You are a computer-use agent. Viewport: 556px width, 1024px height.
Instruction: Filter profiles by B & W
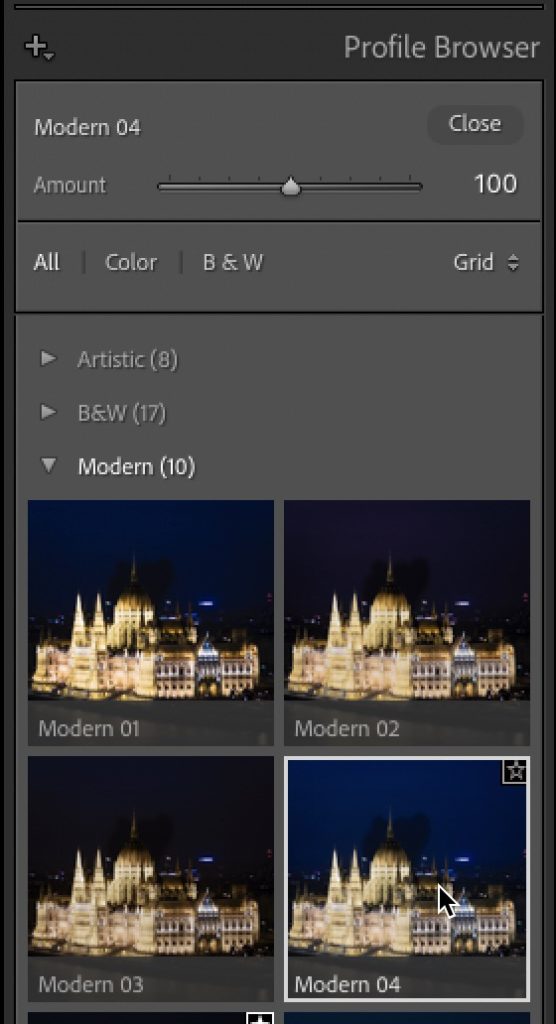click(233, 263)
